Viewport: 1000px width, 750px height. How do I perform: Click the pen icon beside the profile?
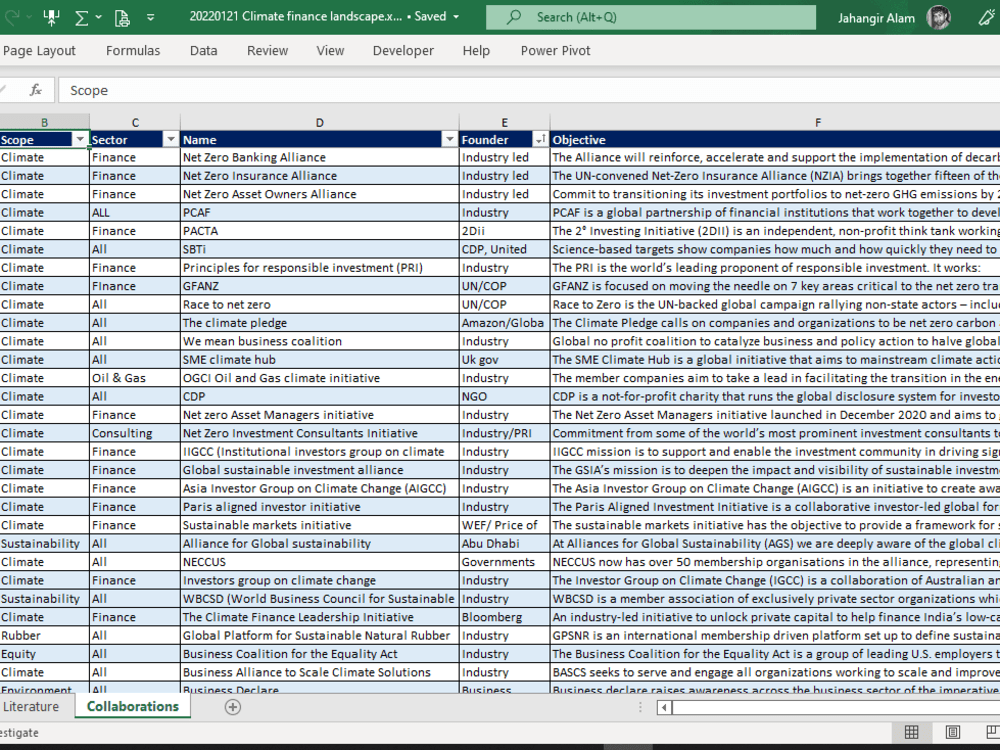(986, 17)
